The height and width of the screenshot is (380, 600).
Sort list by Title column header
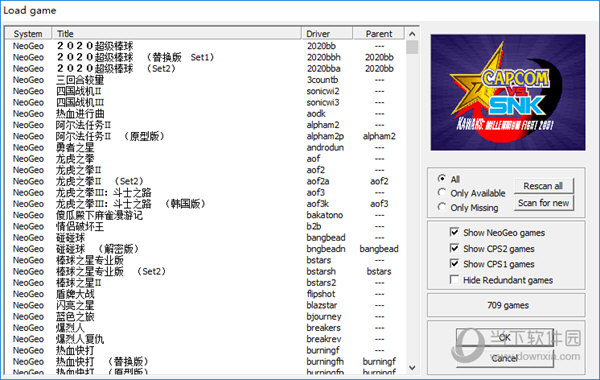coord(176,34)
